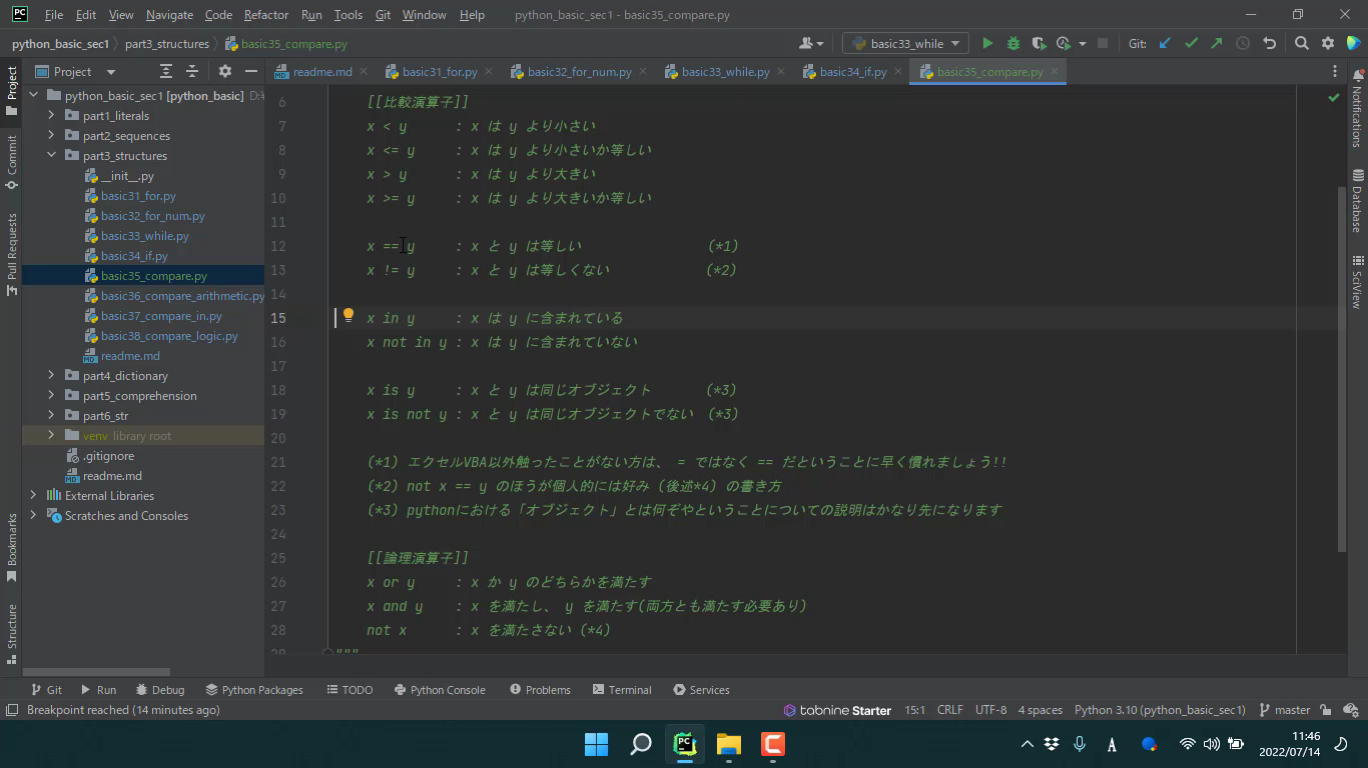Toggle the Structure tool window sidebar button
The height and width of the screenshot is (768, 1368).
click(x=12, y=632)
